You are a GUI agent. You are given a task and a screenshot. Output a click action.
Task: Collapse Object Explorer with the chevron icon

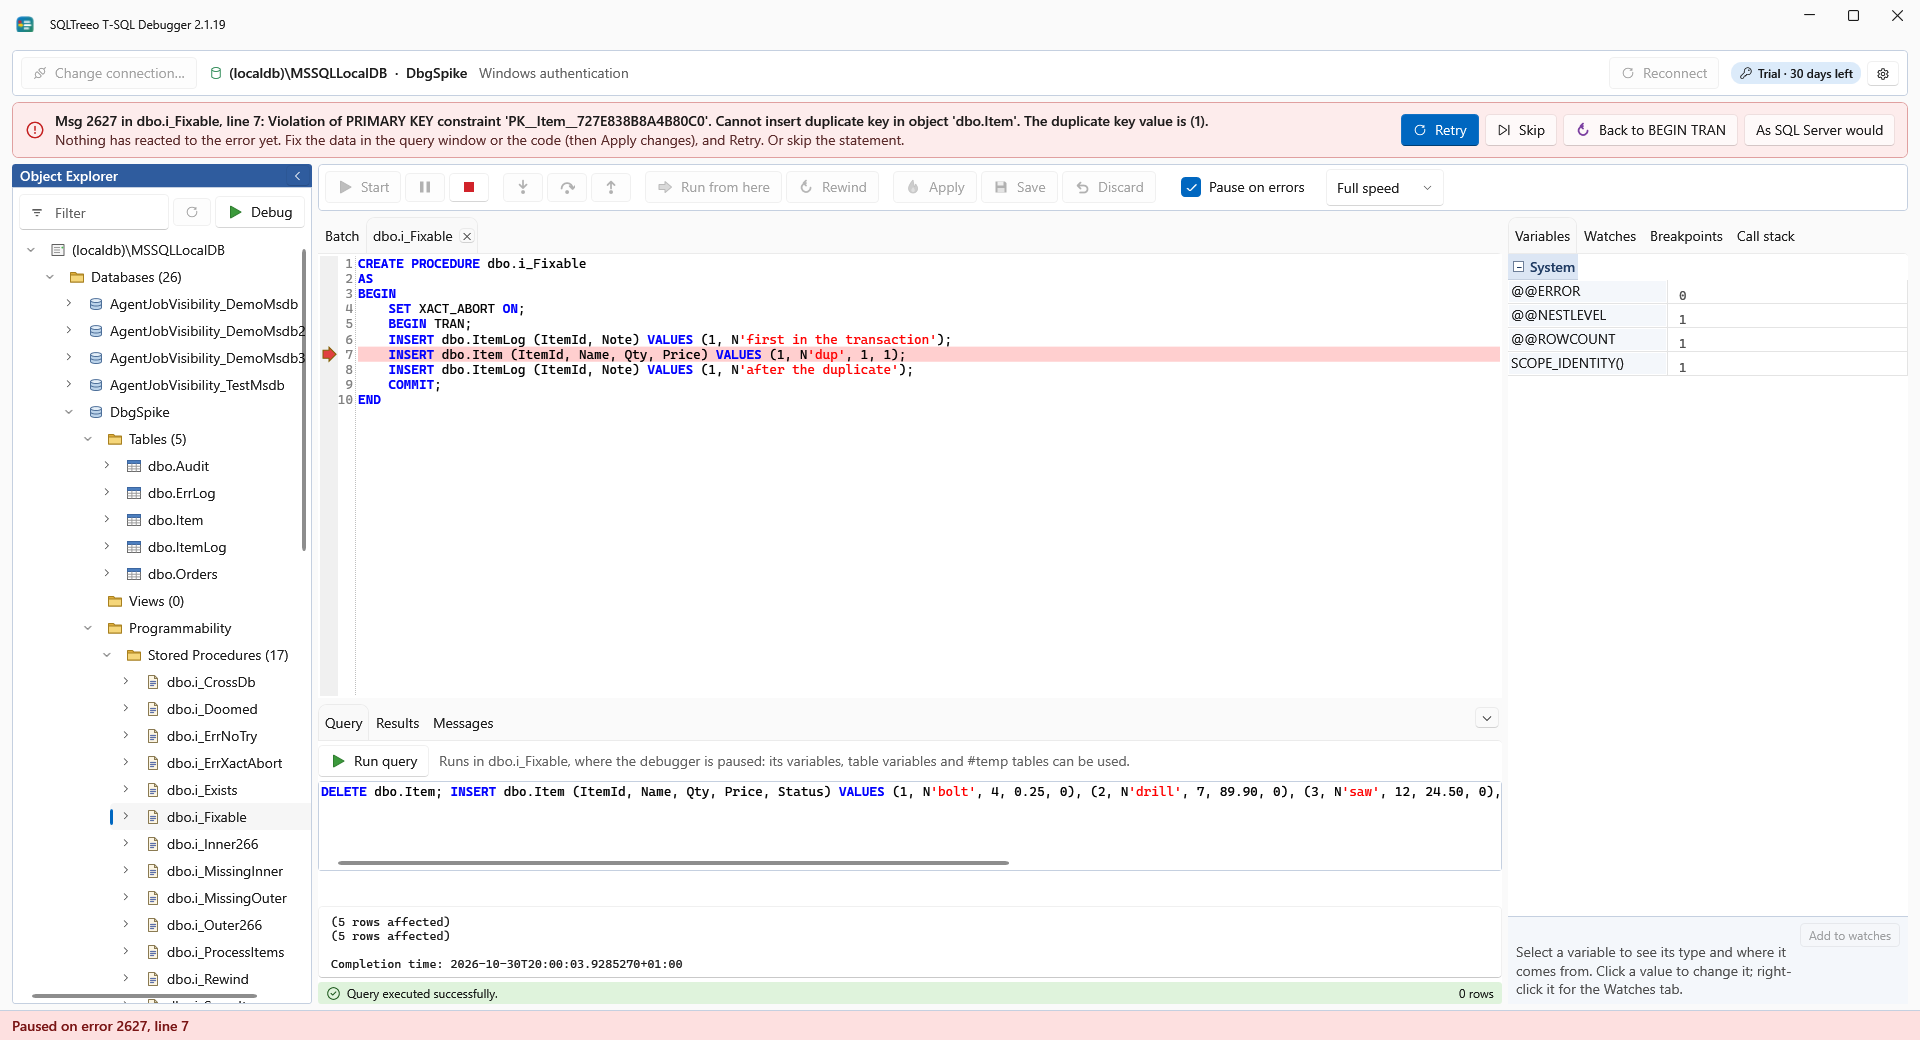coord(297,176)
